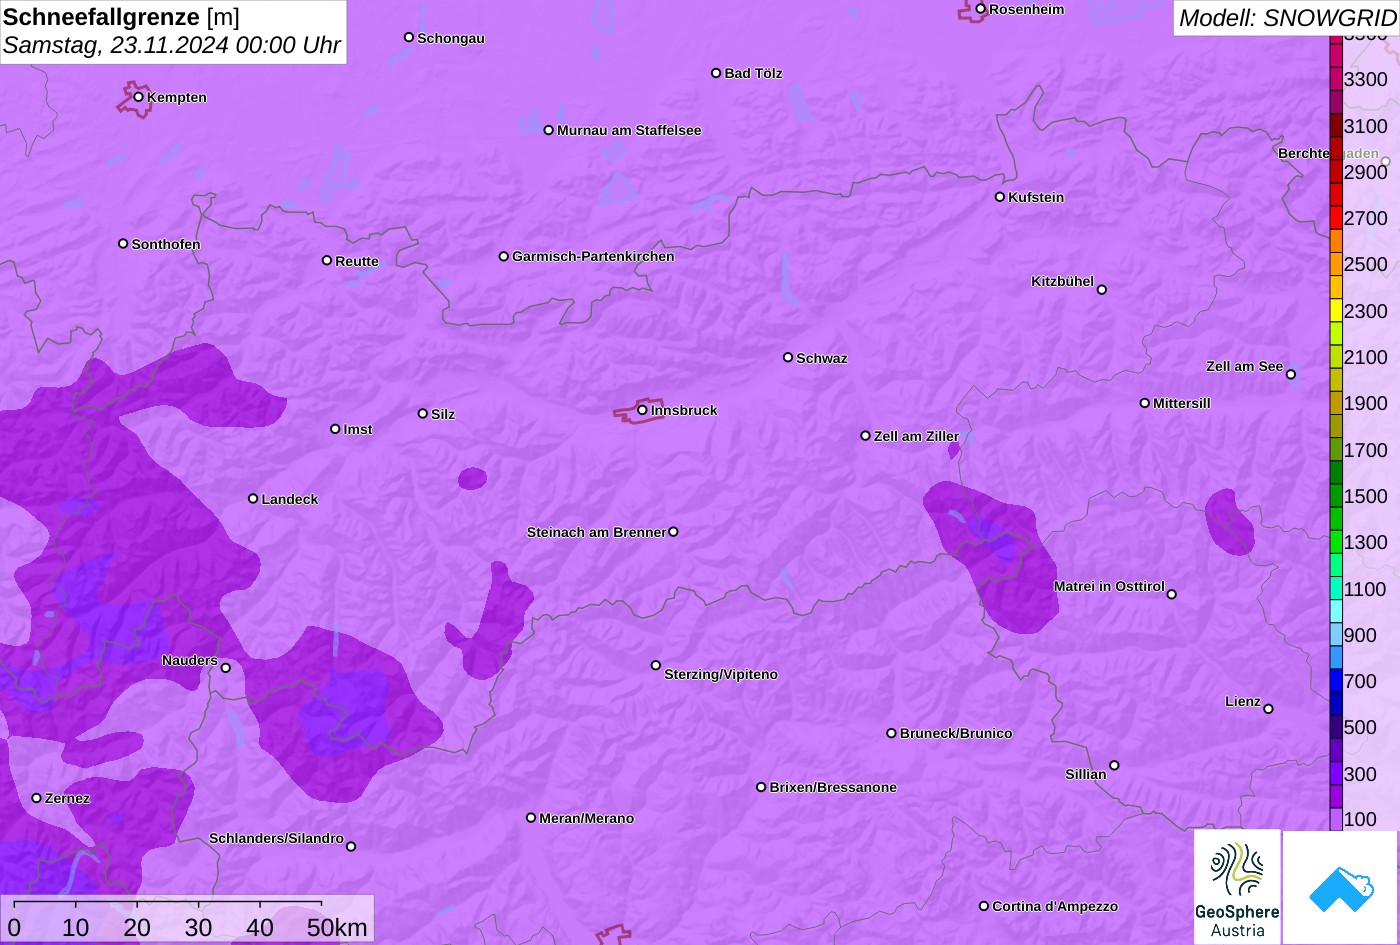Click the Cortina d'Ampezzo marker dot
This screenshot has width=1400, height=945.
(x=984, y=906)
